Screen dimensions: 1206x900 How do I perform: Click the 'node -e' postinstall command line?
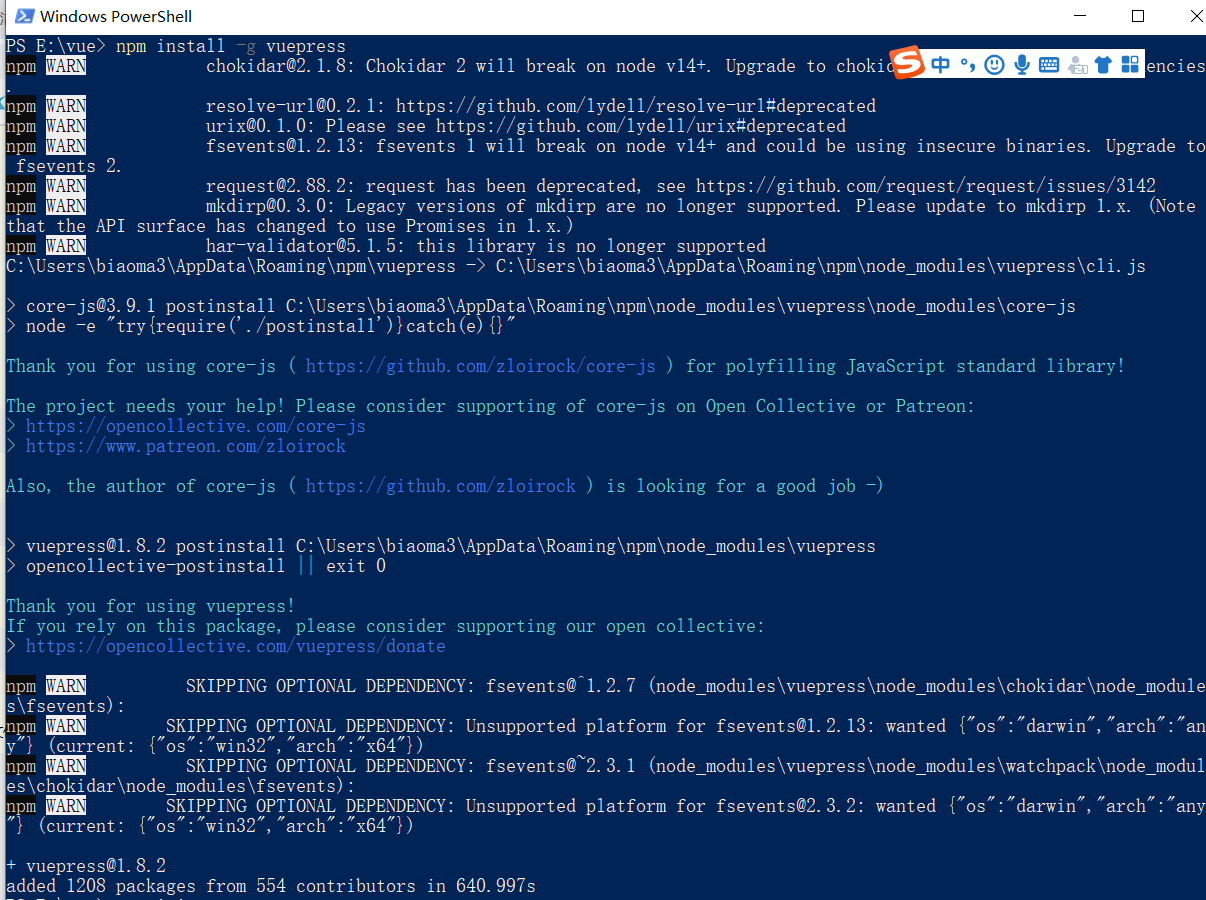click(x=261, y=326)
